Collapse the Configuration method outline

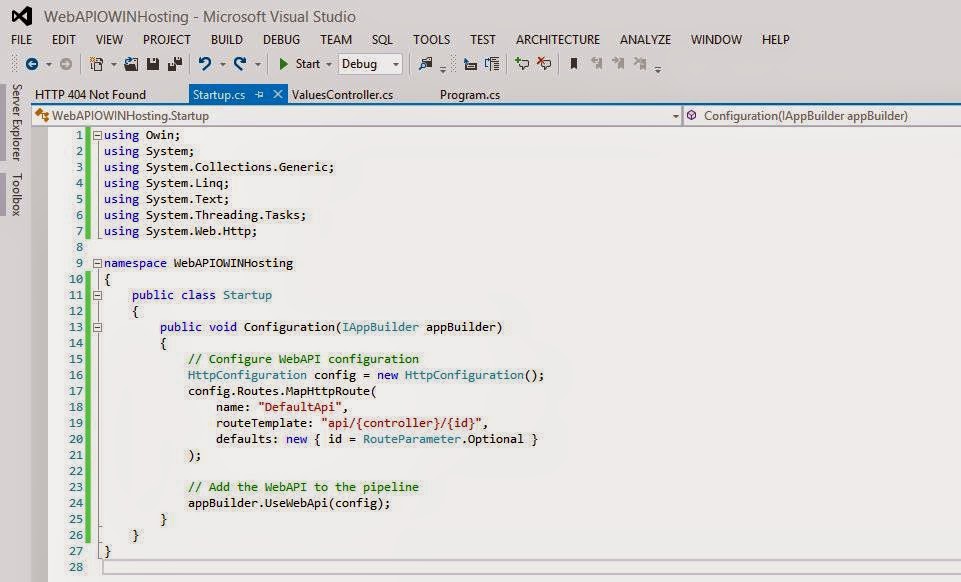(x=97, y=327)
